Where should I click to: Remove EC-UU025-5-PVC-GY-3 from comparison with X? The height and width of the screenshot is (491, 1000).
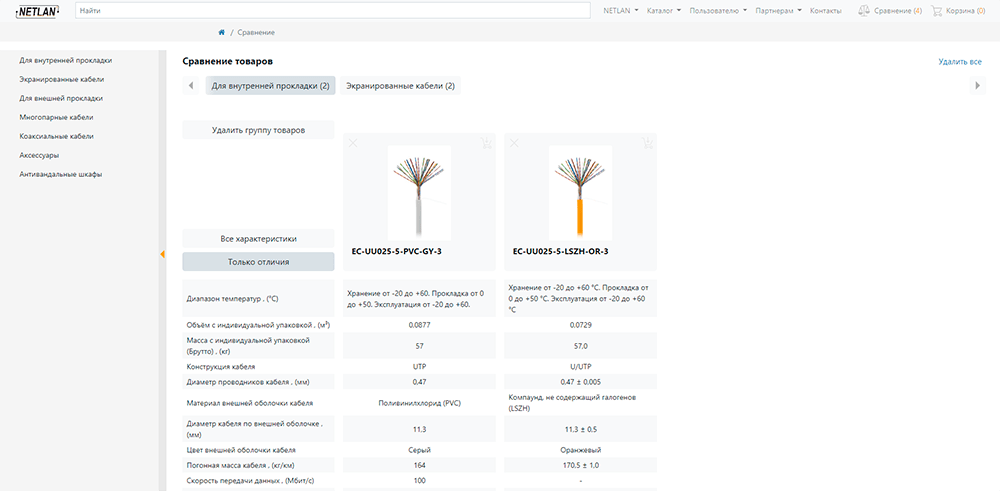click(353, 143)
